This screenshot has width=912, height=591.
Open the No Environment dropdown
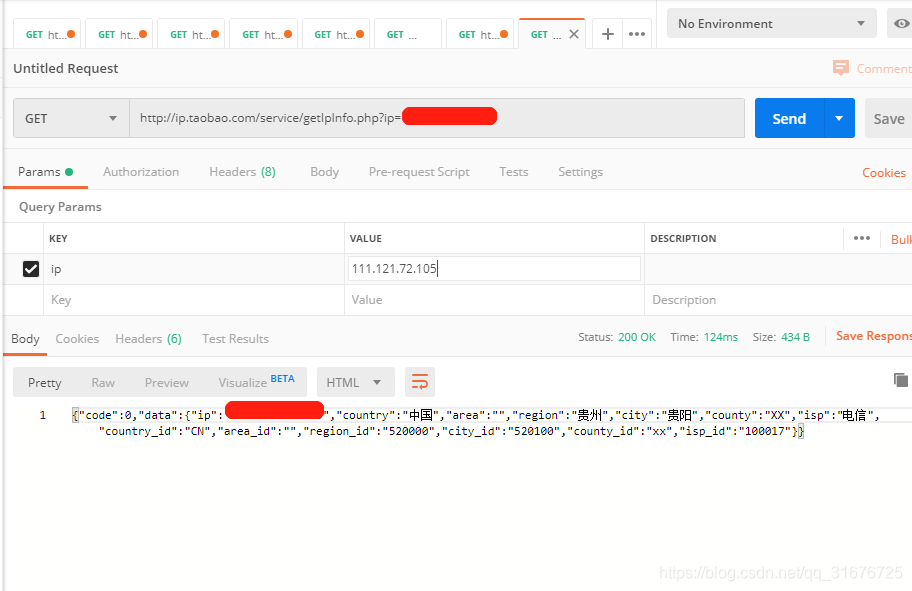(x=771, y=24)
